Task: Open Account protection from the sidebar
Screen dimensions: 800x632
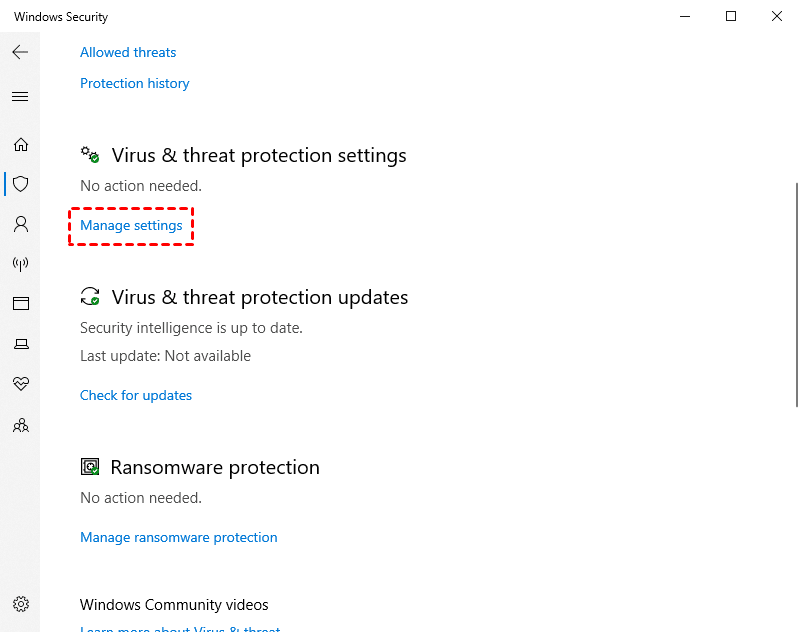Action: (x=20, y=224)
